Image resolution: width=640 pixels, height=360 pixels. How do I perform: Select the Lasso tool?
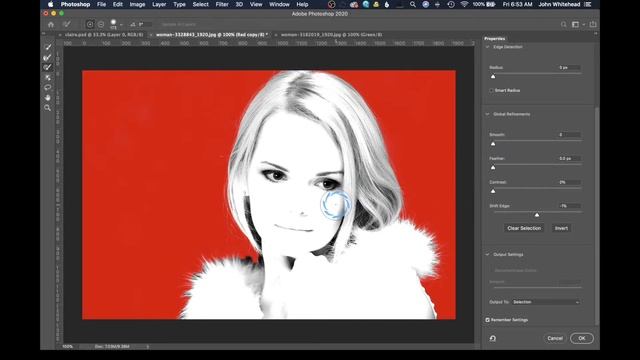tap(47, 87)
